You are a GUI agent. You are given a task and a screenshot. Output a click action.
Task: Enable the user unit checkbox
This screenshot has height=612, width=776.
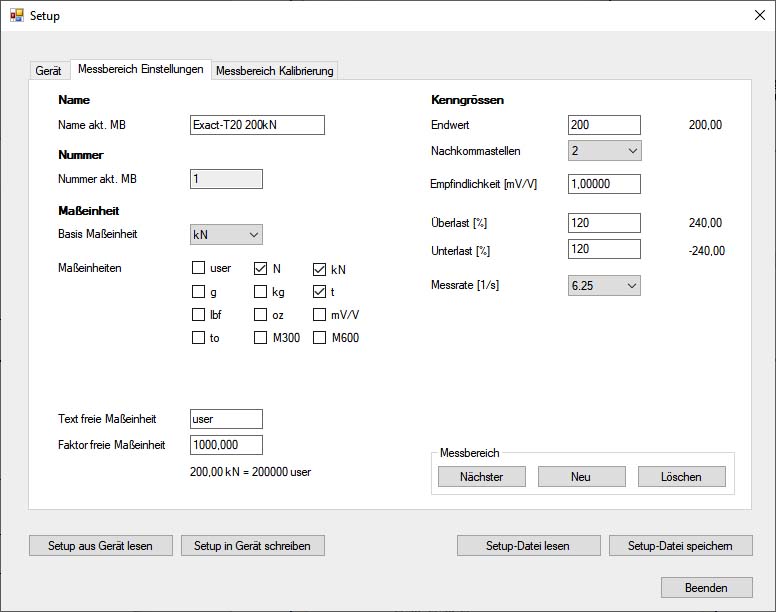pos(199,269)
